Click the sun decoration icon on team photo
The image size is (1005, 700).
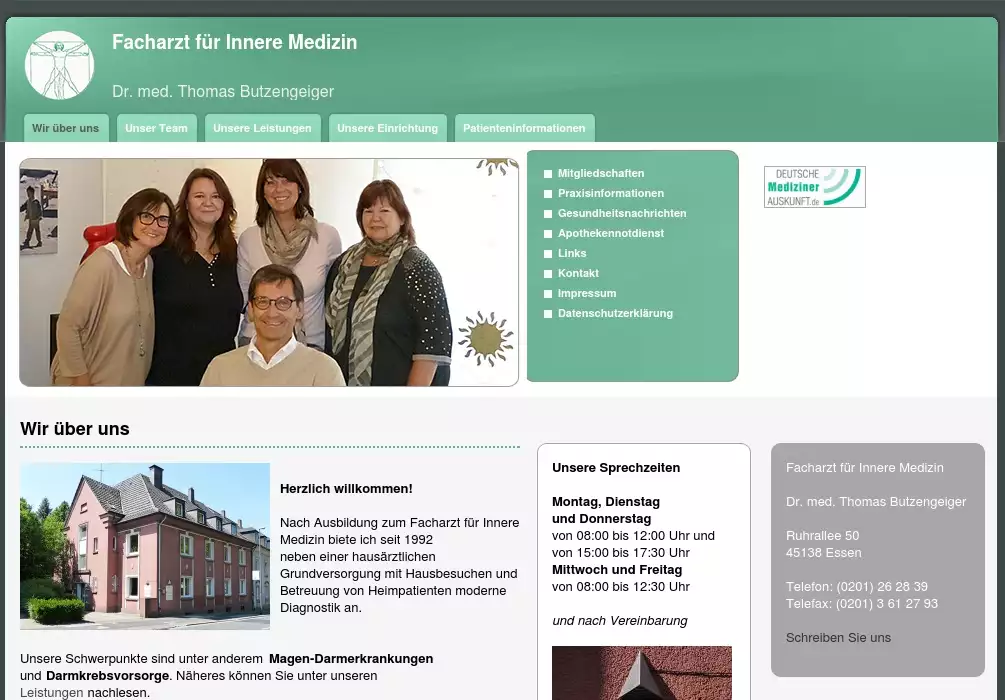click(x=485, y=339)
